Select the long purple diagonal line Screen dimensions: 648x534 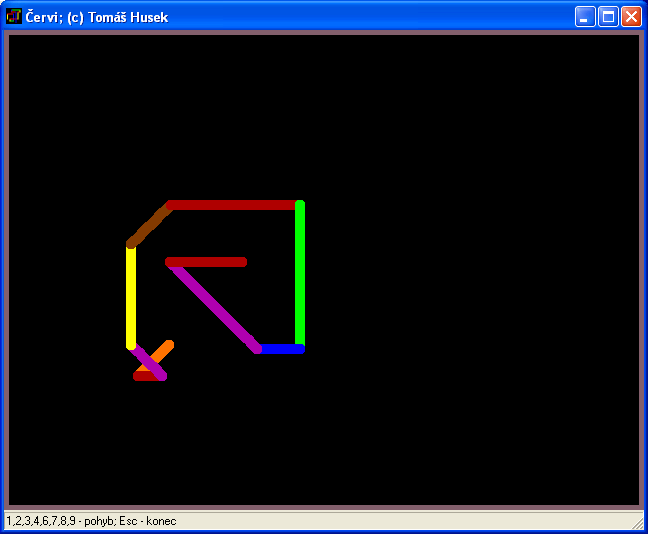pyautogui.click(x=215, y=307)
